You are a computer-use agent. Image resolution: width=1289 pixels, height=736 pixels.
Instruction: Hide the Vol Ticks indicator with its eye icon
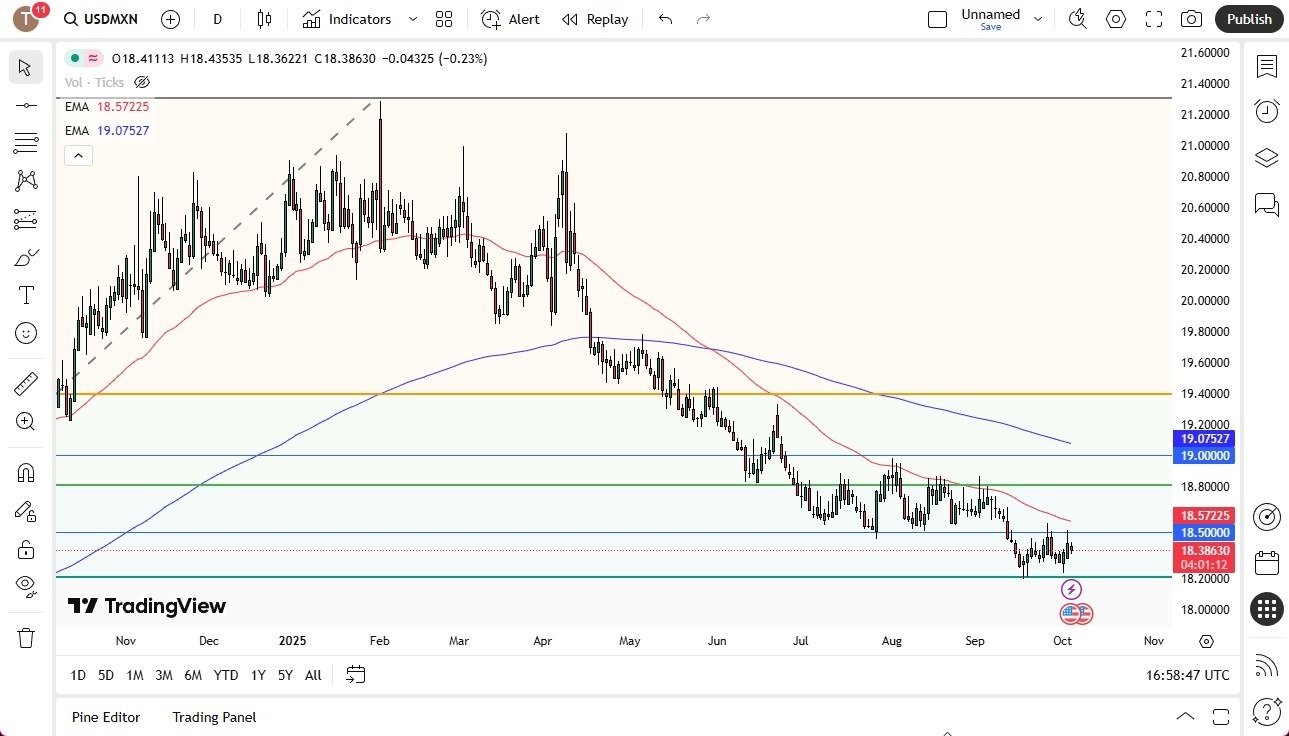142,82
